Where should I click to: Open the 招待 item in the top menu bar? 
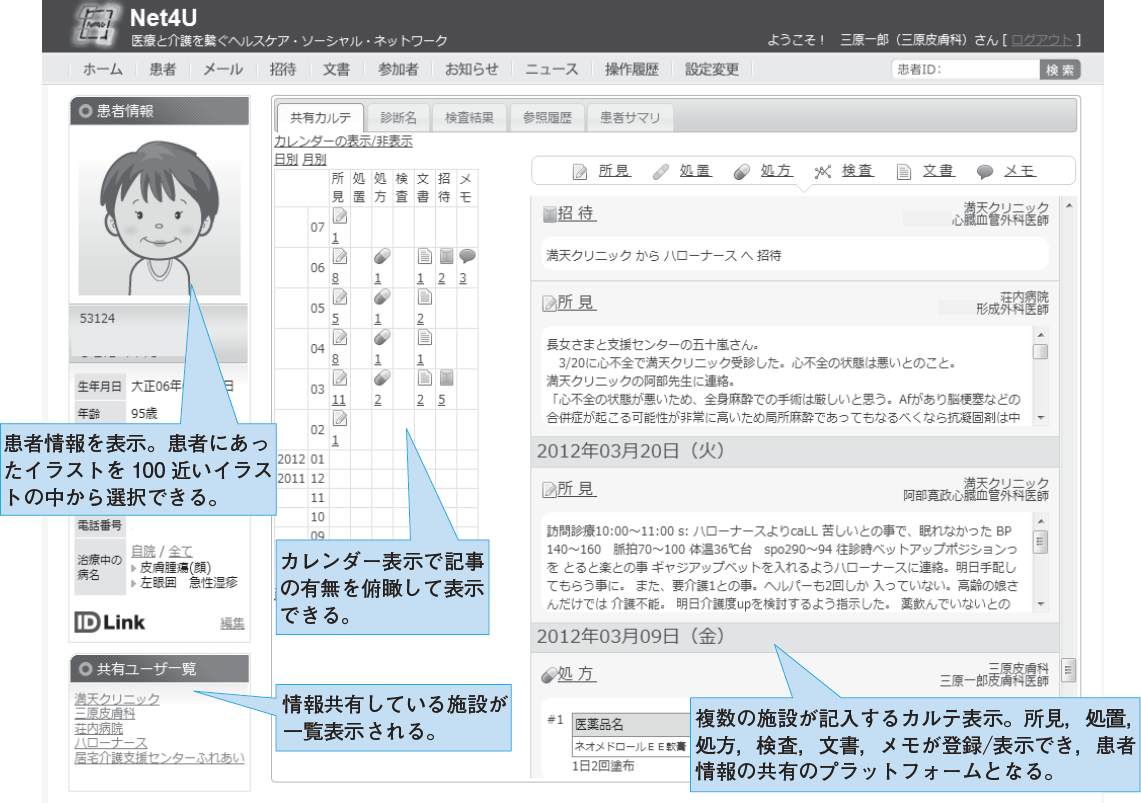(283, 69)
